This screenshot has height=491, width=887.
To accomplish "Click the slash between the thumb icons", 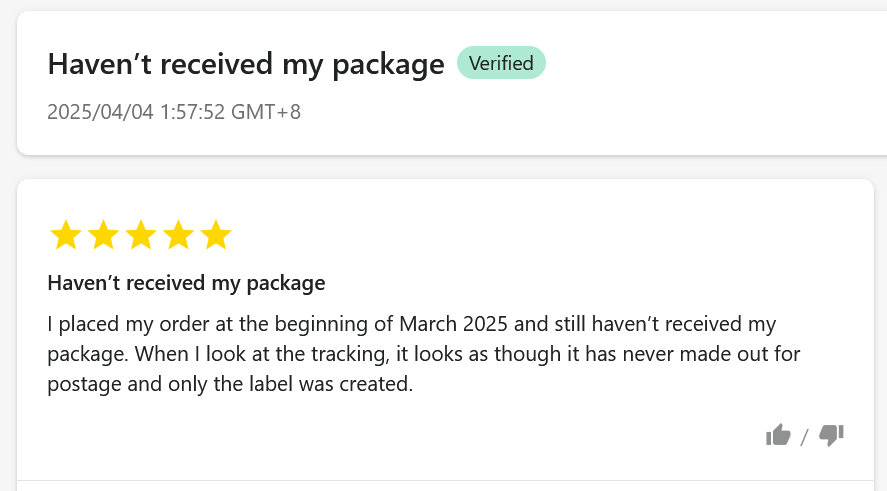I will point(804,437).
